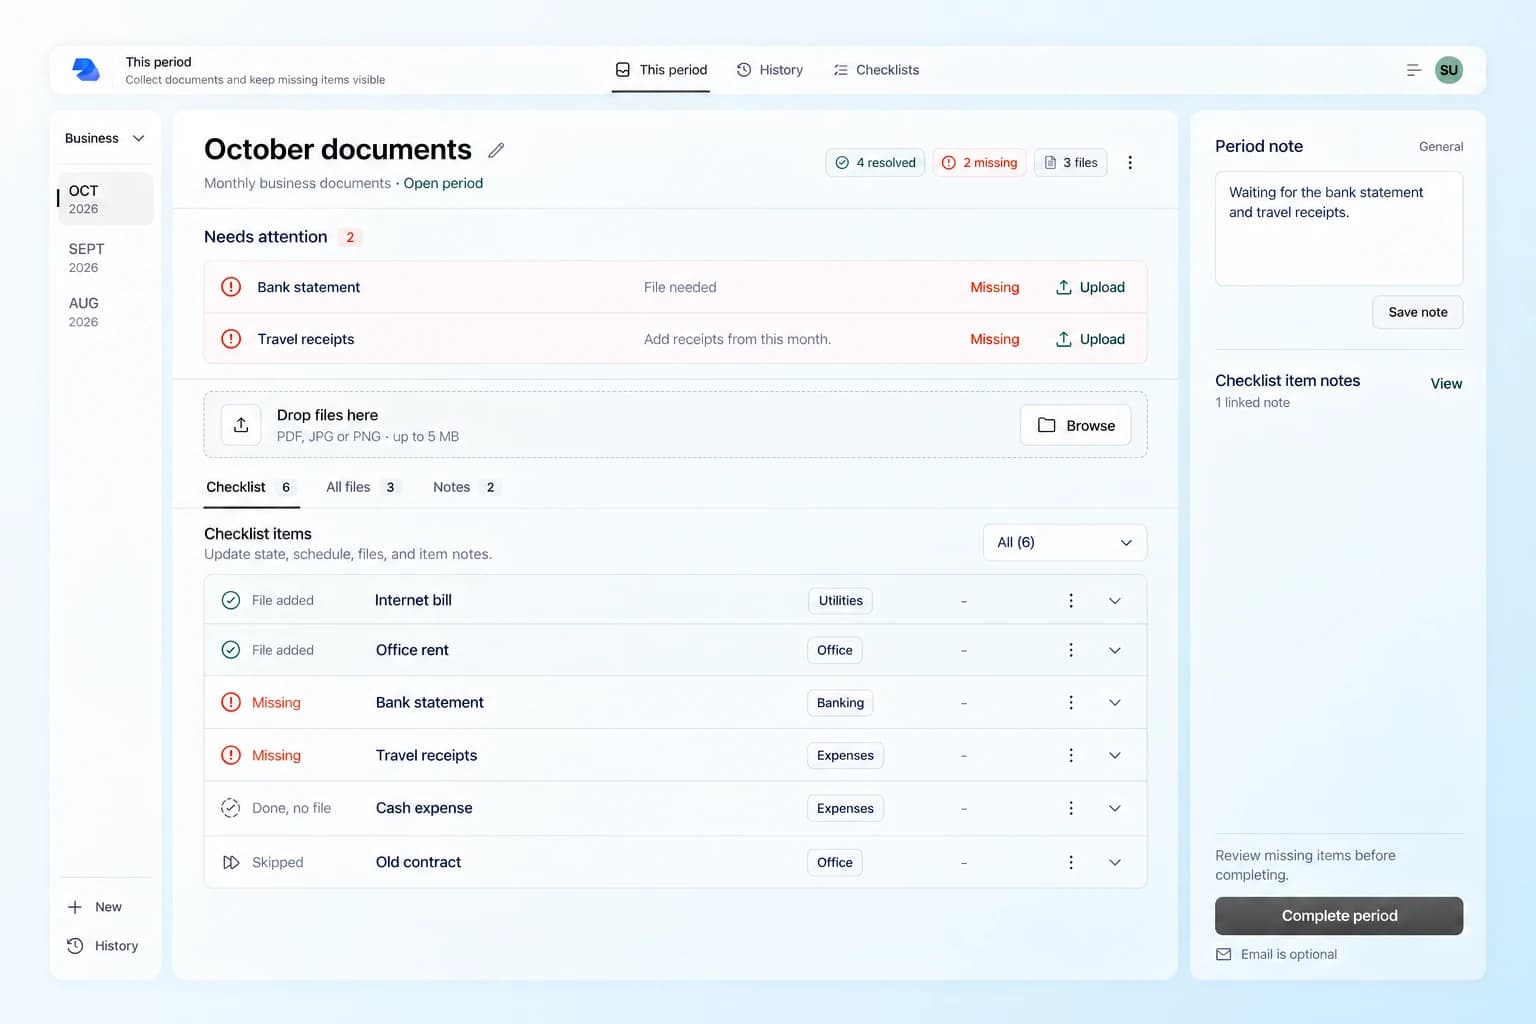Open the more menu for Office rent
1536x1024 pixels.
tap(1071, 650)
